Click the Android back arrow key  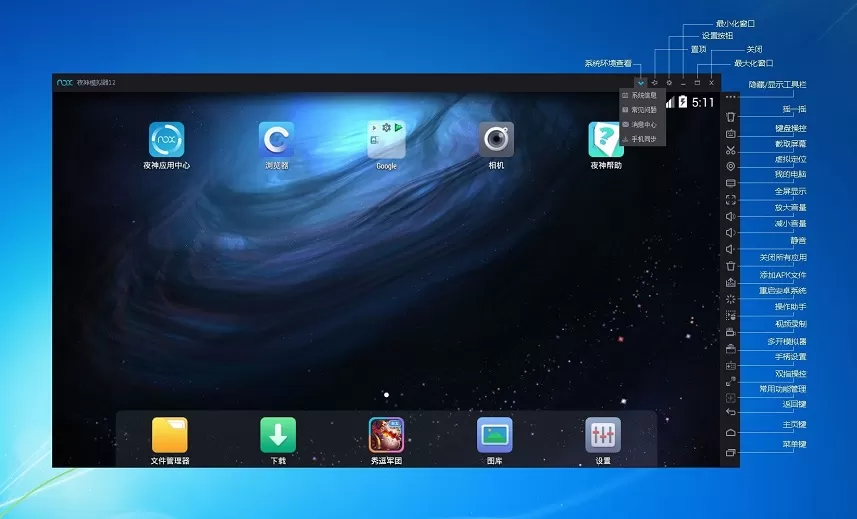[731, 412]
